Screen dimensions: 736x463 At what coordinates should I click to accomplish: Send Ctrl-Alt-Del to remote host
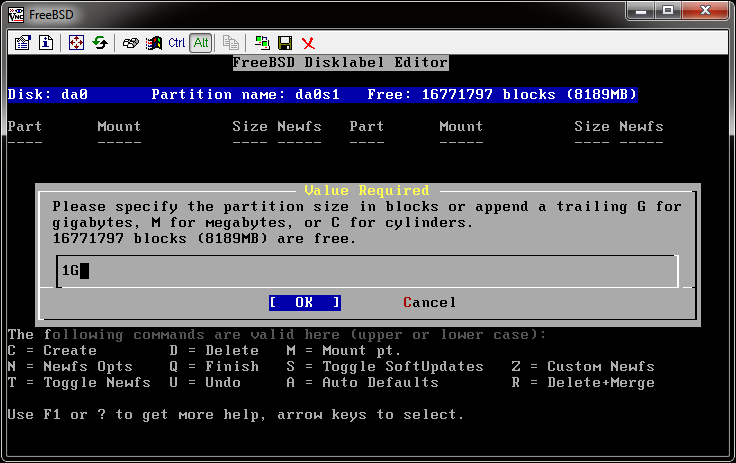[130, 43]
